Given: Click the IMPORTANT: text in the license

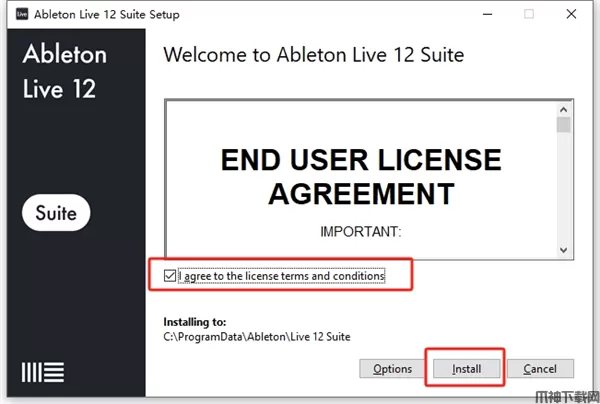Looking at the screenshot, I should tap(360, 232).
